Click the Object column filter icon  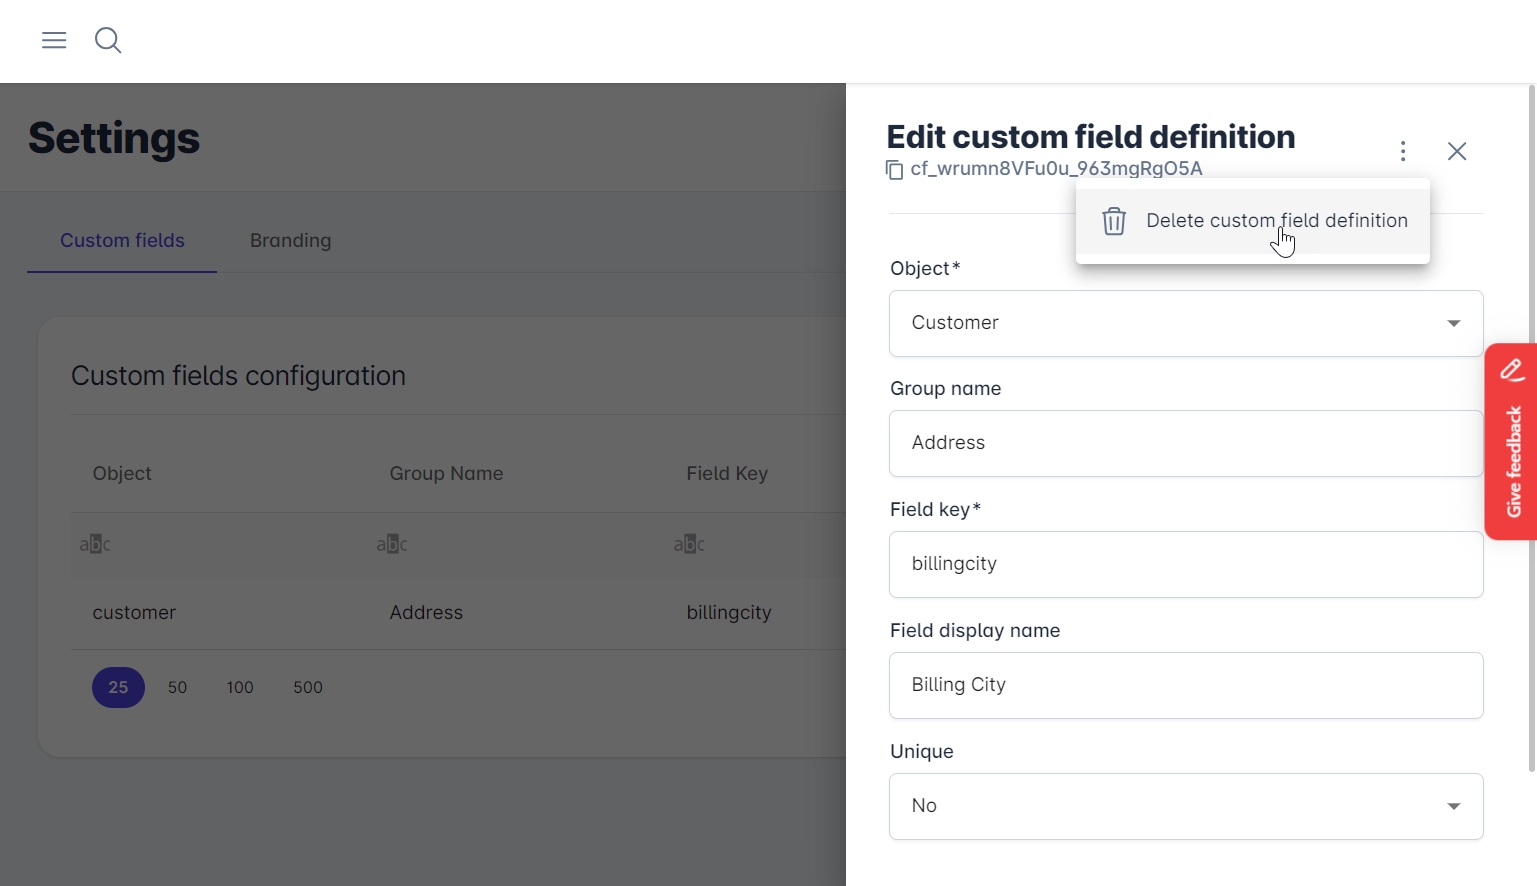(x=96, y=544)
